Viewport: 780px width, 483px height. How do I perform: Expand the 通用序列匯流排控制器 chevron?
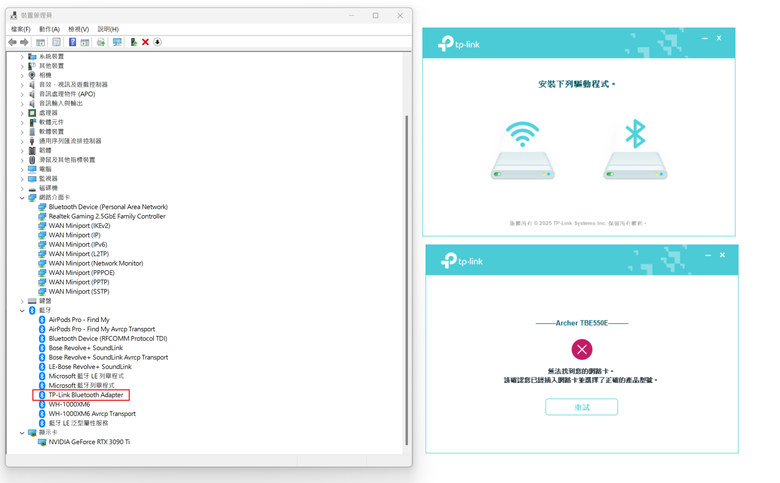(x=22, y=141)
